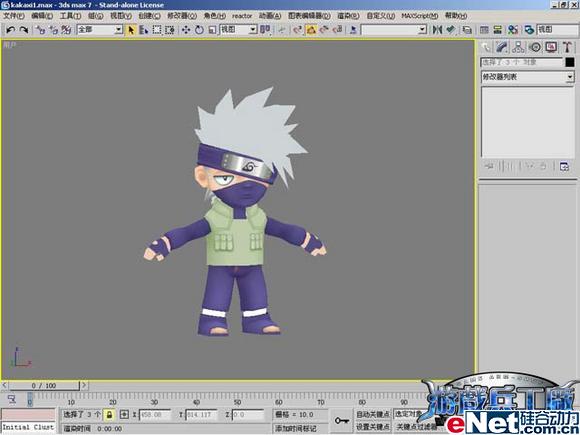Switch to the Create command panel tab
580x435 pixels.
(486, 47)
